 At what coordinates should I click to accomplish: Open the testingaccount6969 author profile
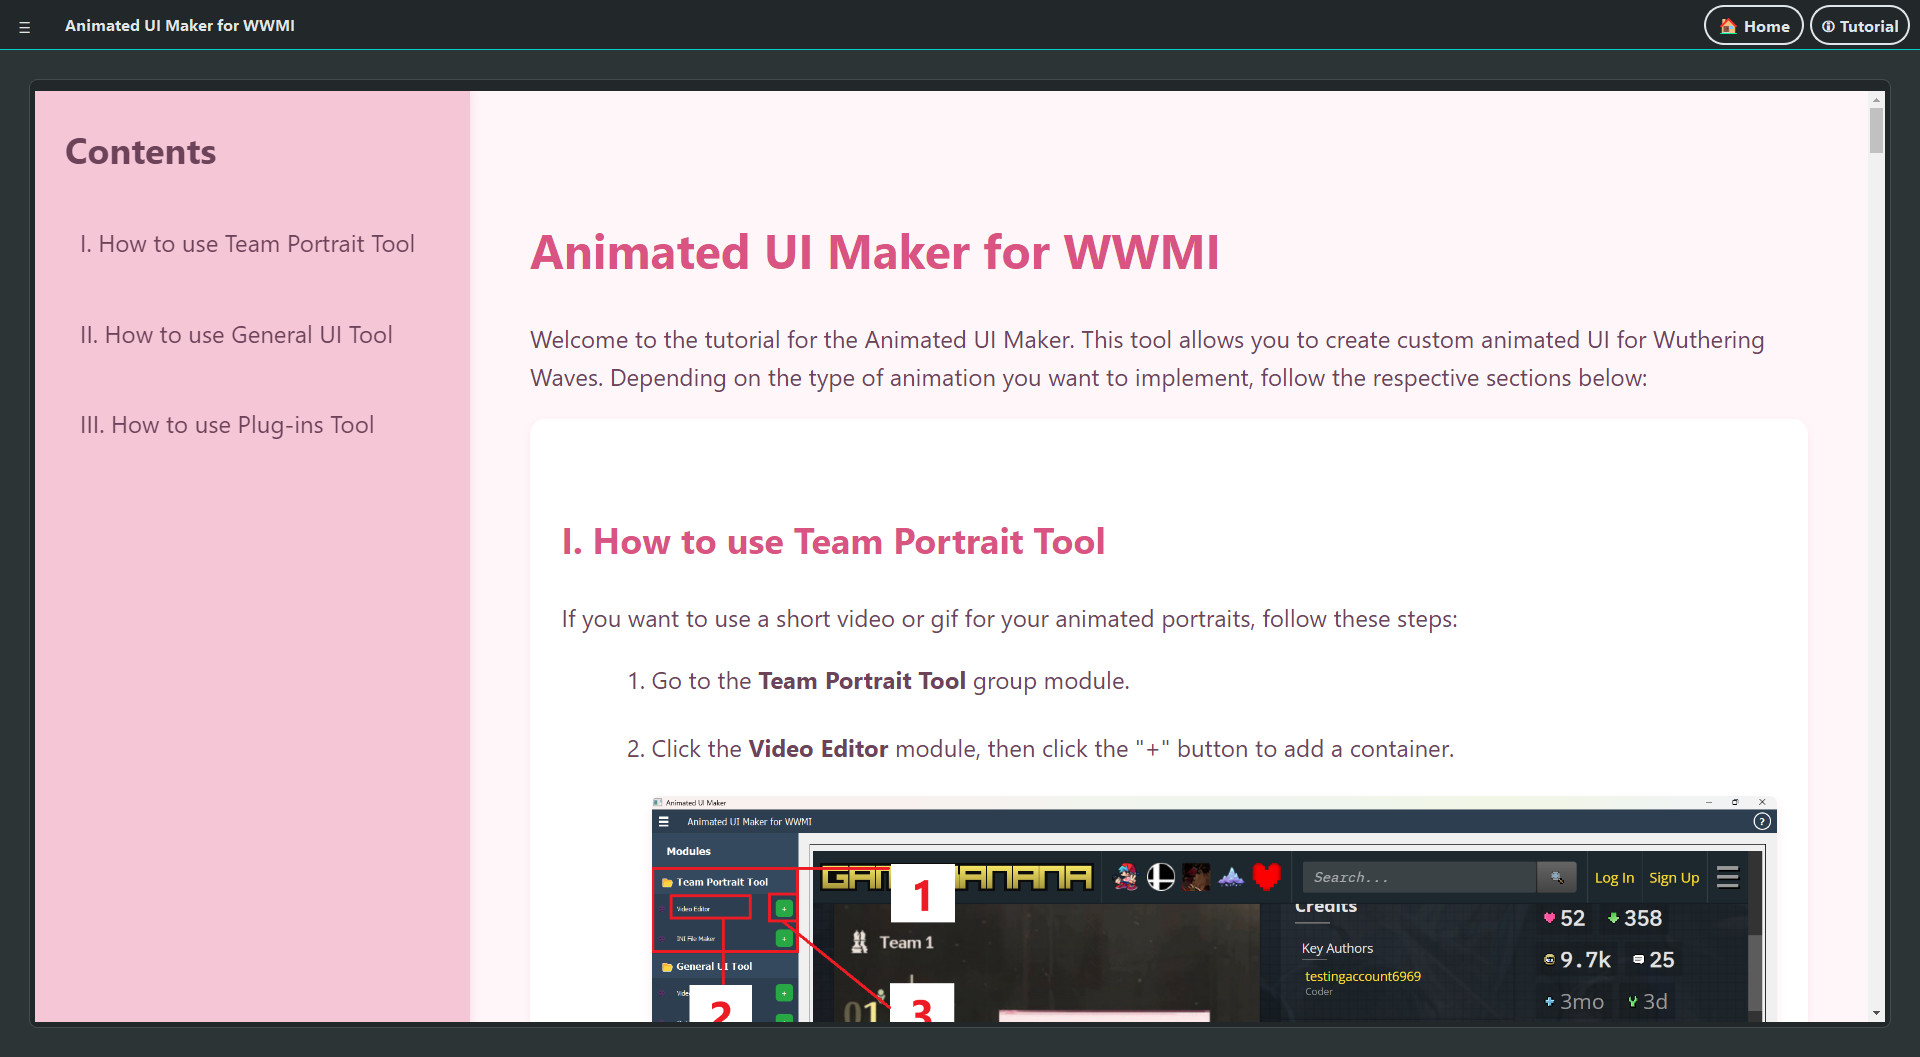(x=1361, y=975)
